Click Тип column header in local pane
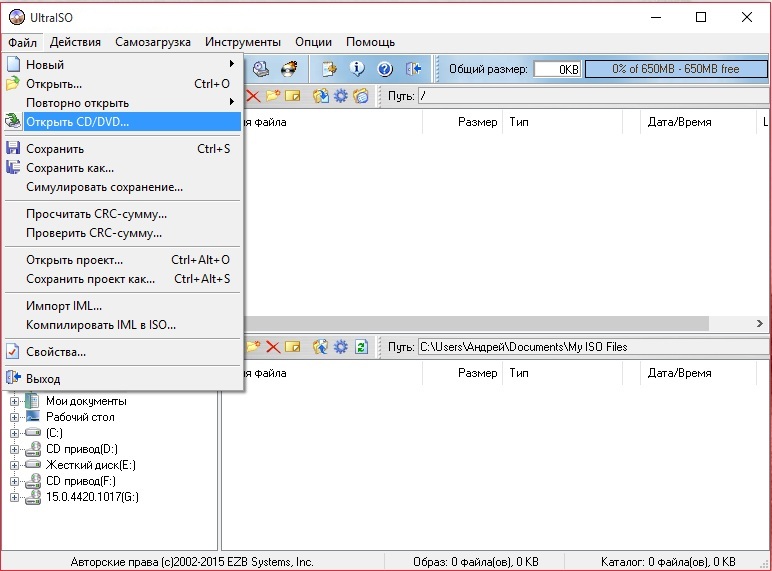 562,373
